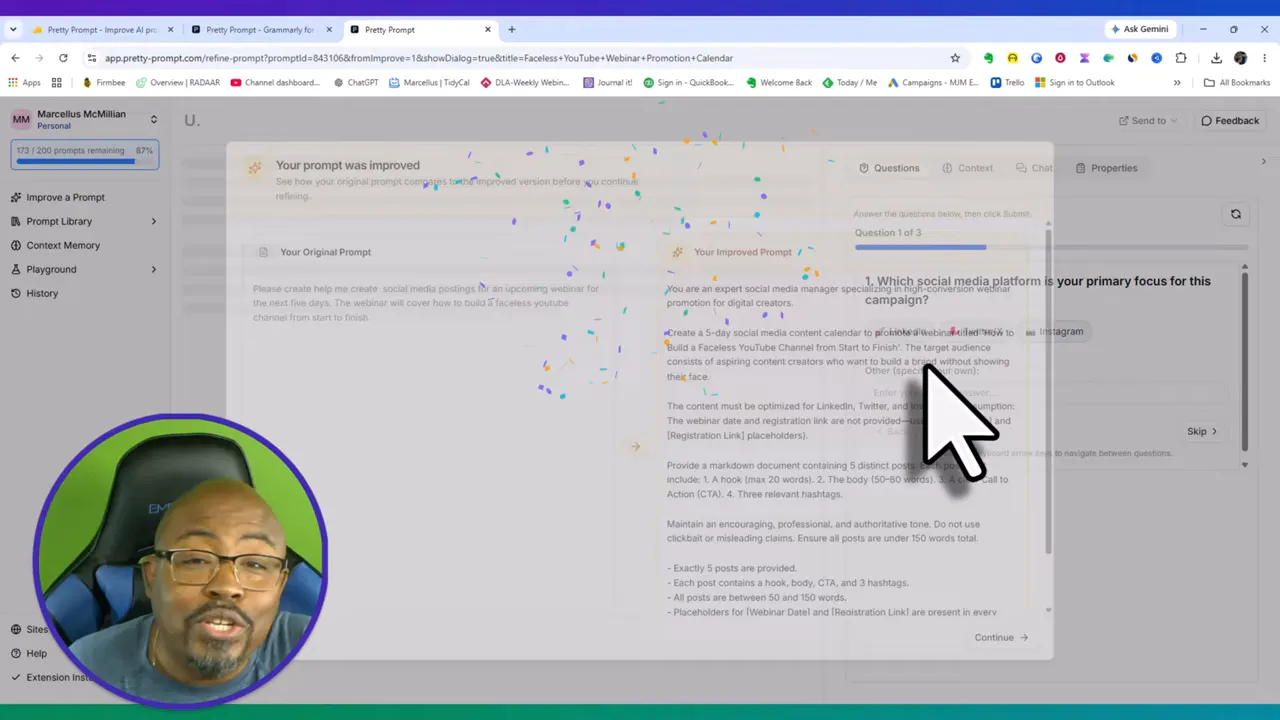Image resolution: width=1280 pixels, height=720 pixels.
Task: Click the questions panel vertical scrollbar
Action: pos(1245,365)
